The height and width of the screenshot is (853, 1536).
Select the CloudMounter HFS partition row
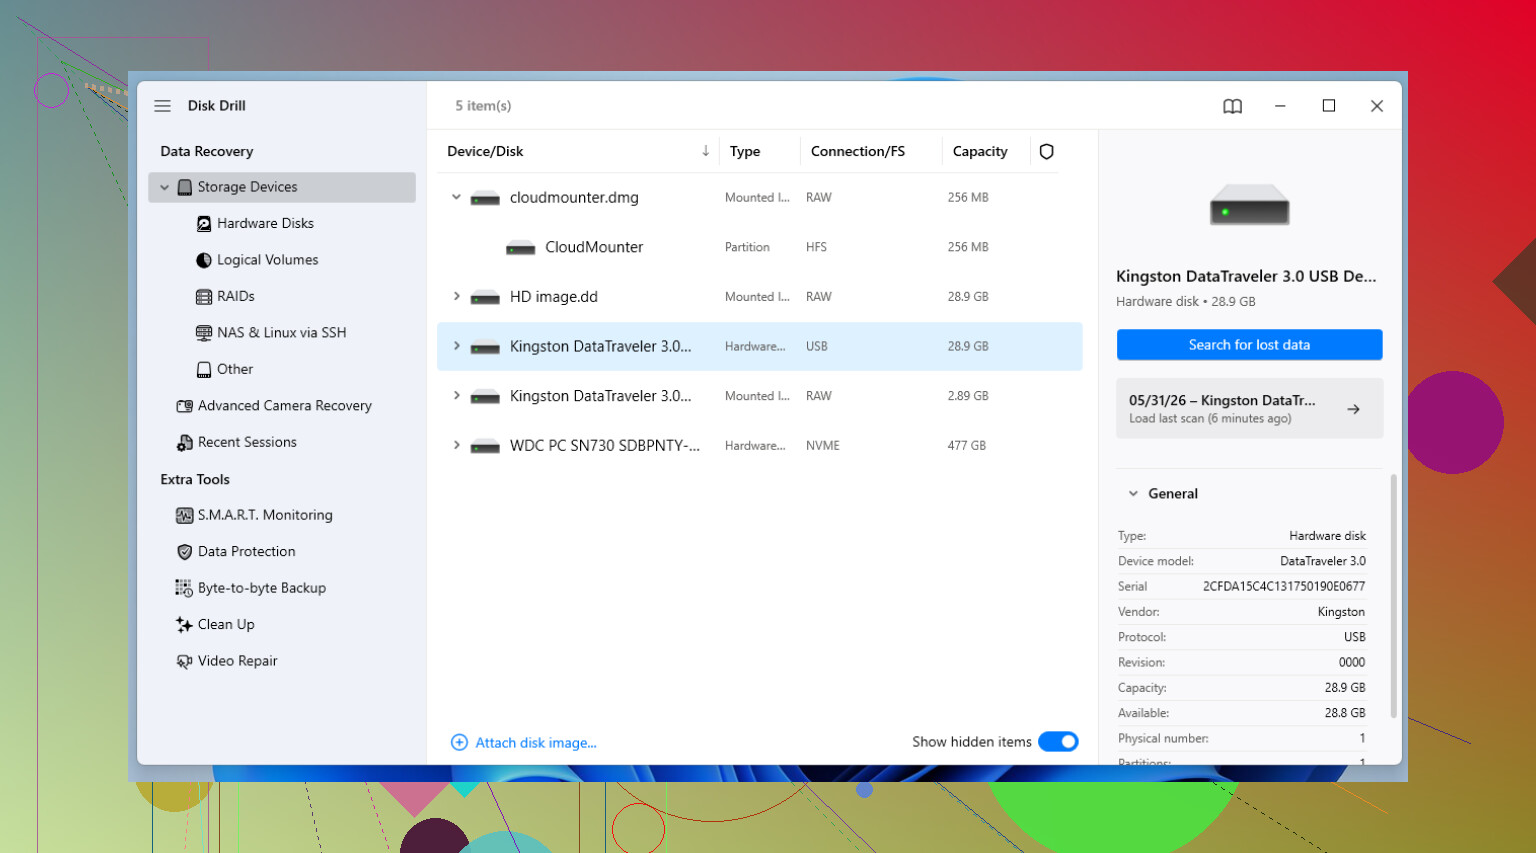click(759, 247)
